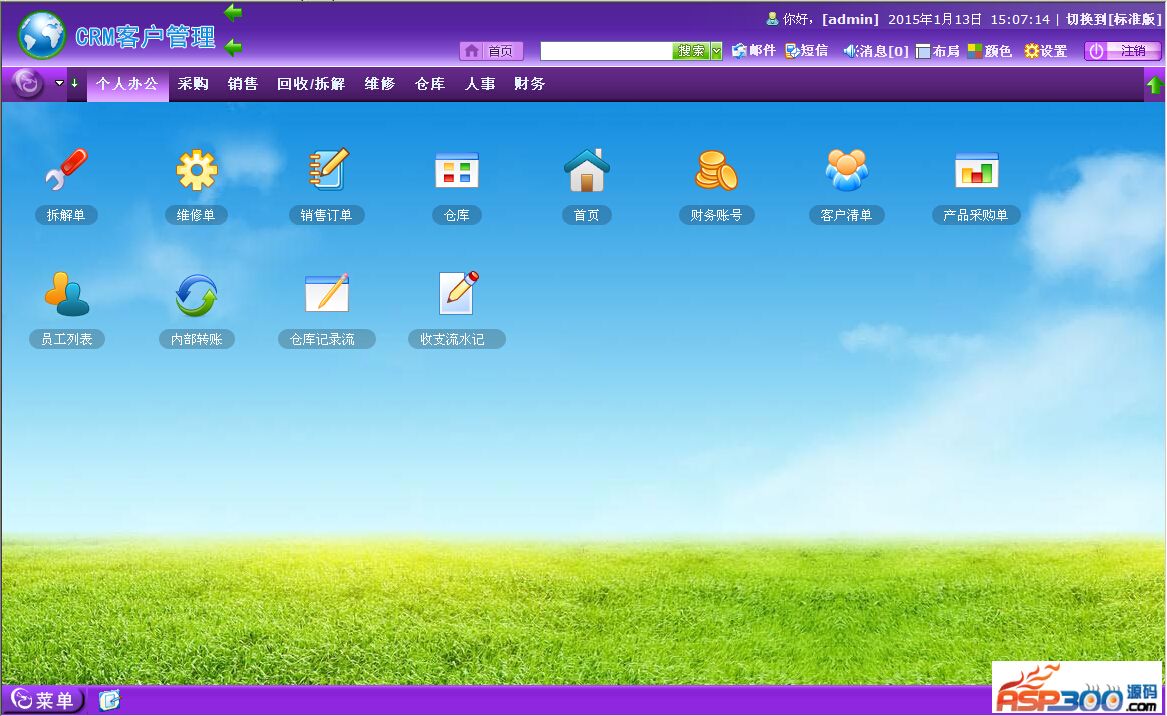Open the 客户清单 people icon
1167x716 pixels.
(x=846, y=171)
